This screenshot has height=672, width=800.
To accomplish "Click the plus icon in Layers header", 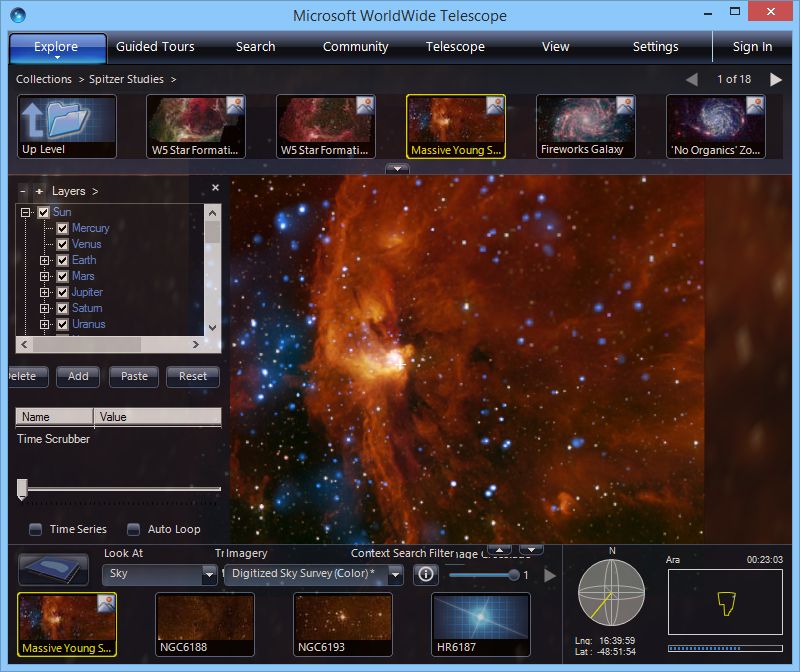I will [x=40, y=191].
